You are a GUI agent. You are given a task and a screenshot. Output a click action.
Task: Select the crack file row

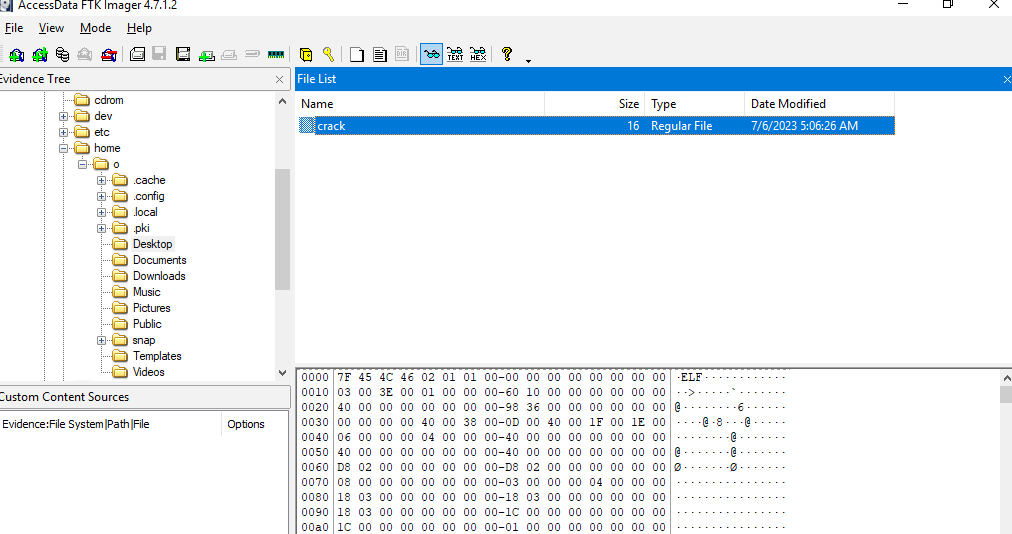[596, 126]
